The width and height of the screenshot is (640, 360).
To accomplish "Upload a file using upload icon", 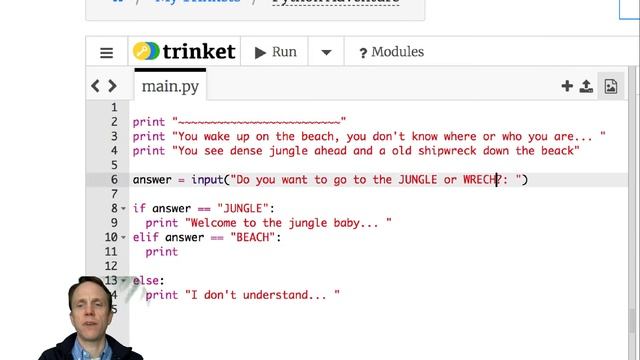I will (x=586, y=86).
